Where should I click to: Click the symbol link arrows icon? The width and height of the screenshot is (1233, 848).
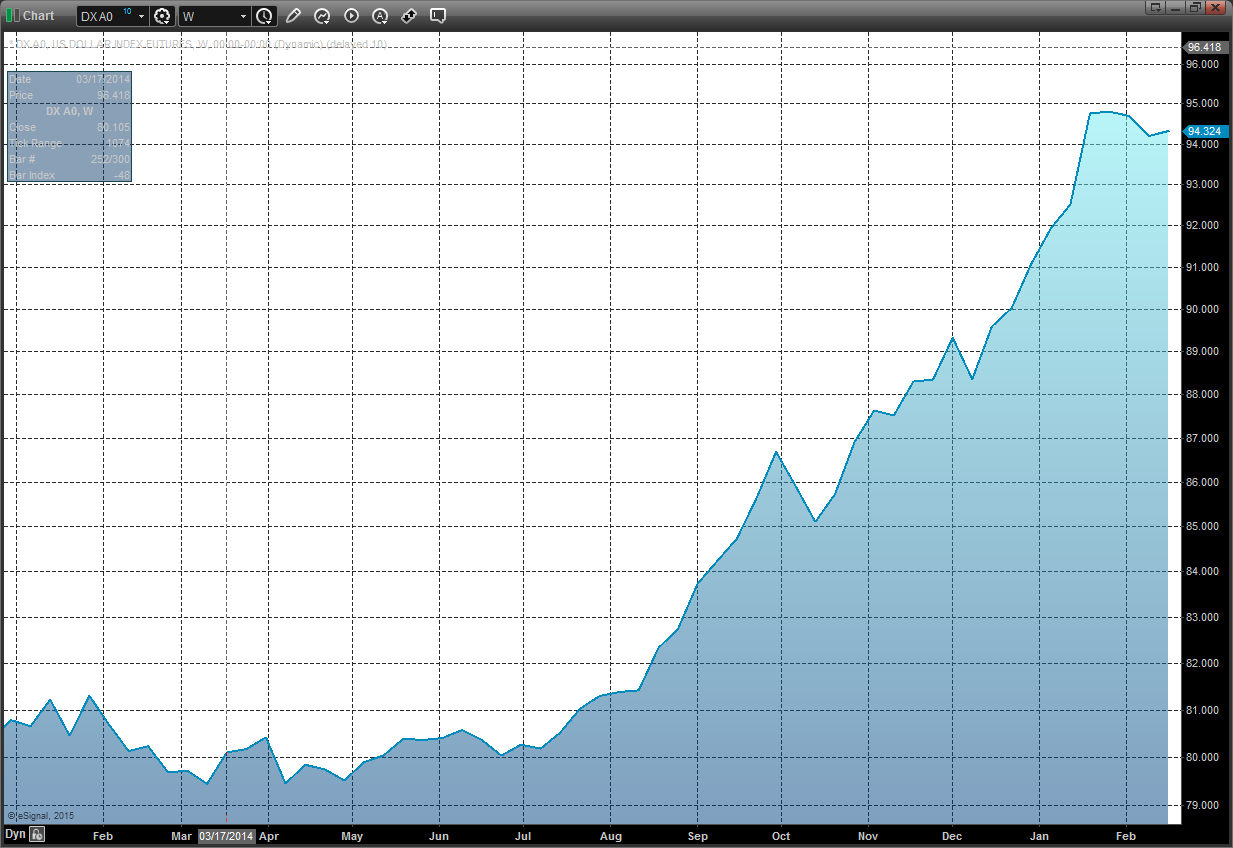(409, 16)
